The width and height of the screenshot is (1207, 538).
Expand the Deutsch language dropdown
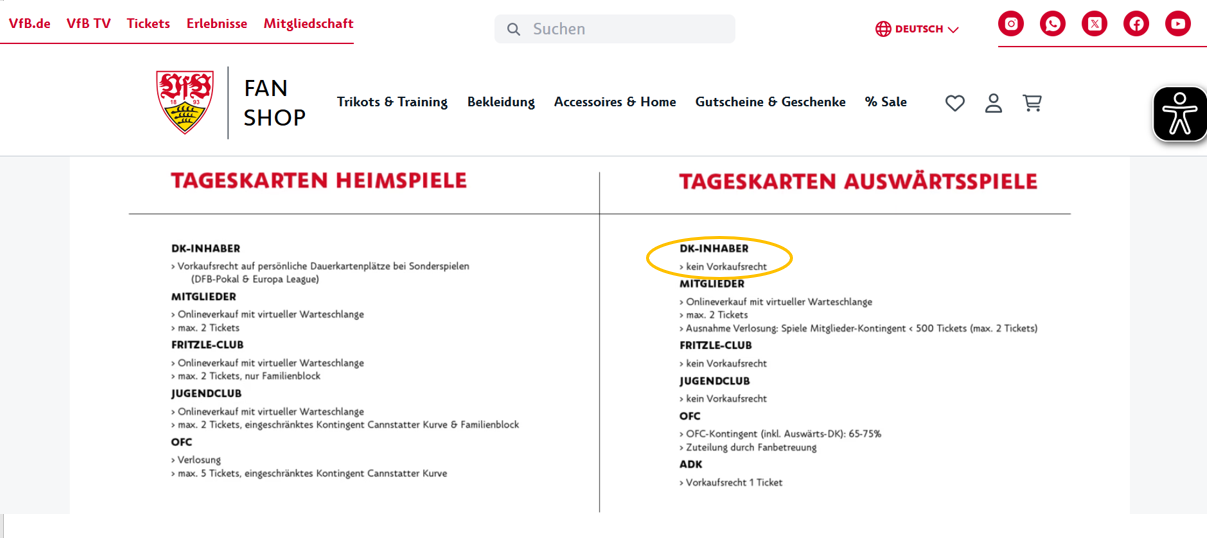(917, 29)
